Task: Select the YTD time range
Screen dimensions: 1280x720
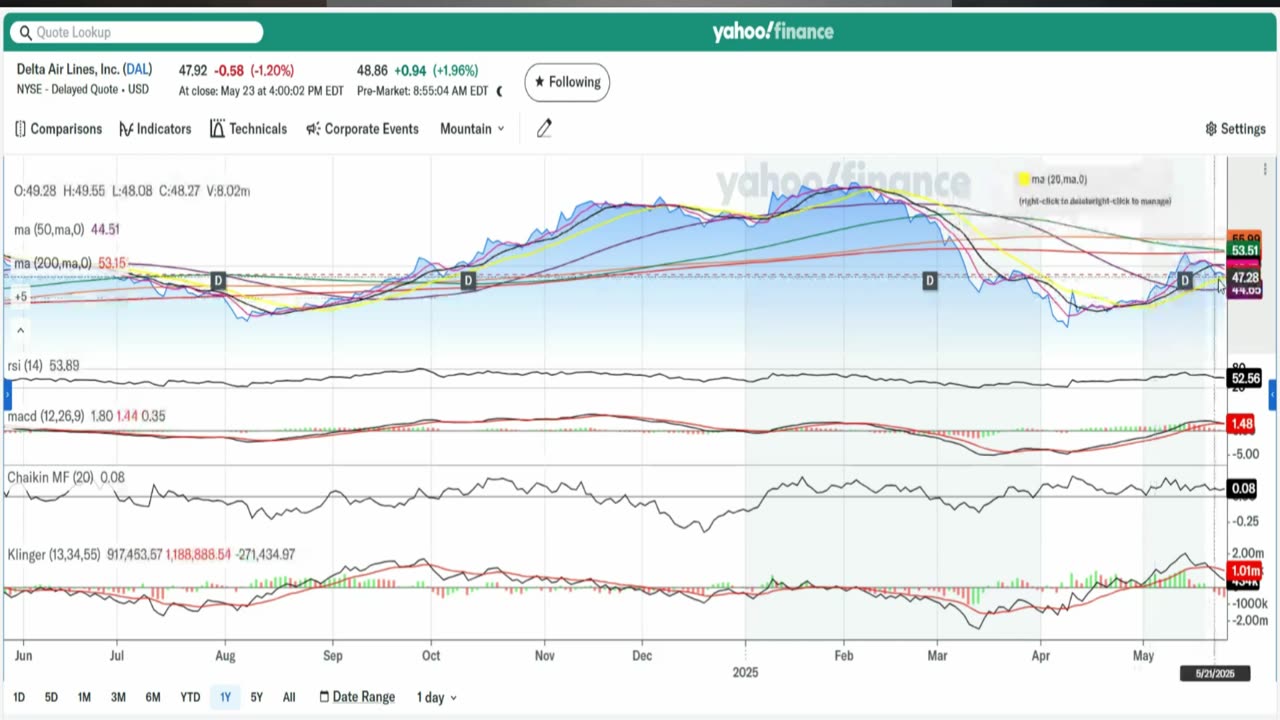Action: pyautogui.click(x=190, y=697)
